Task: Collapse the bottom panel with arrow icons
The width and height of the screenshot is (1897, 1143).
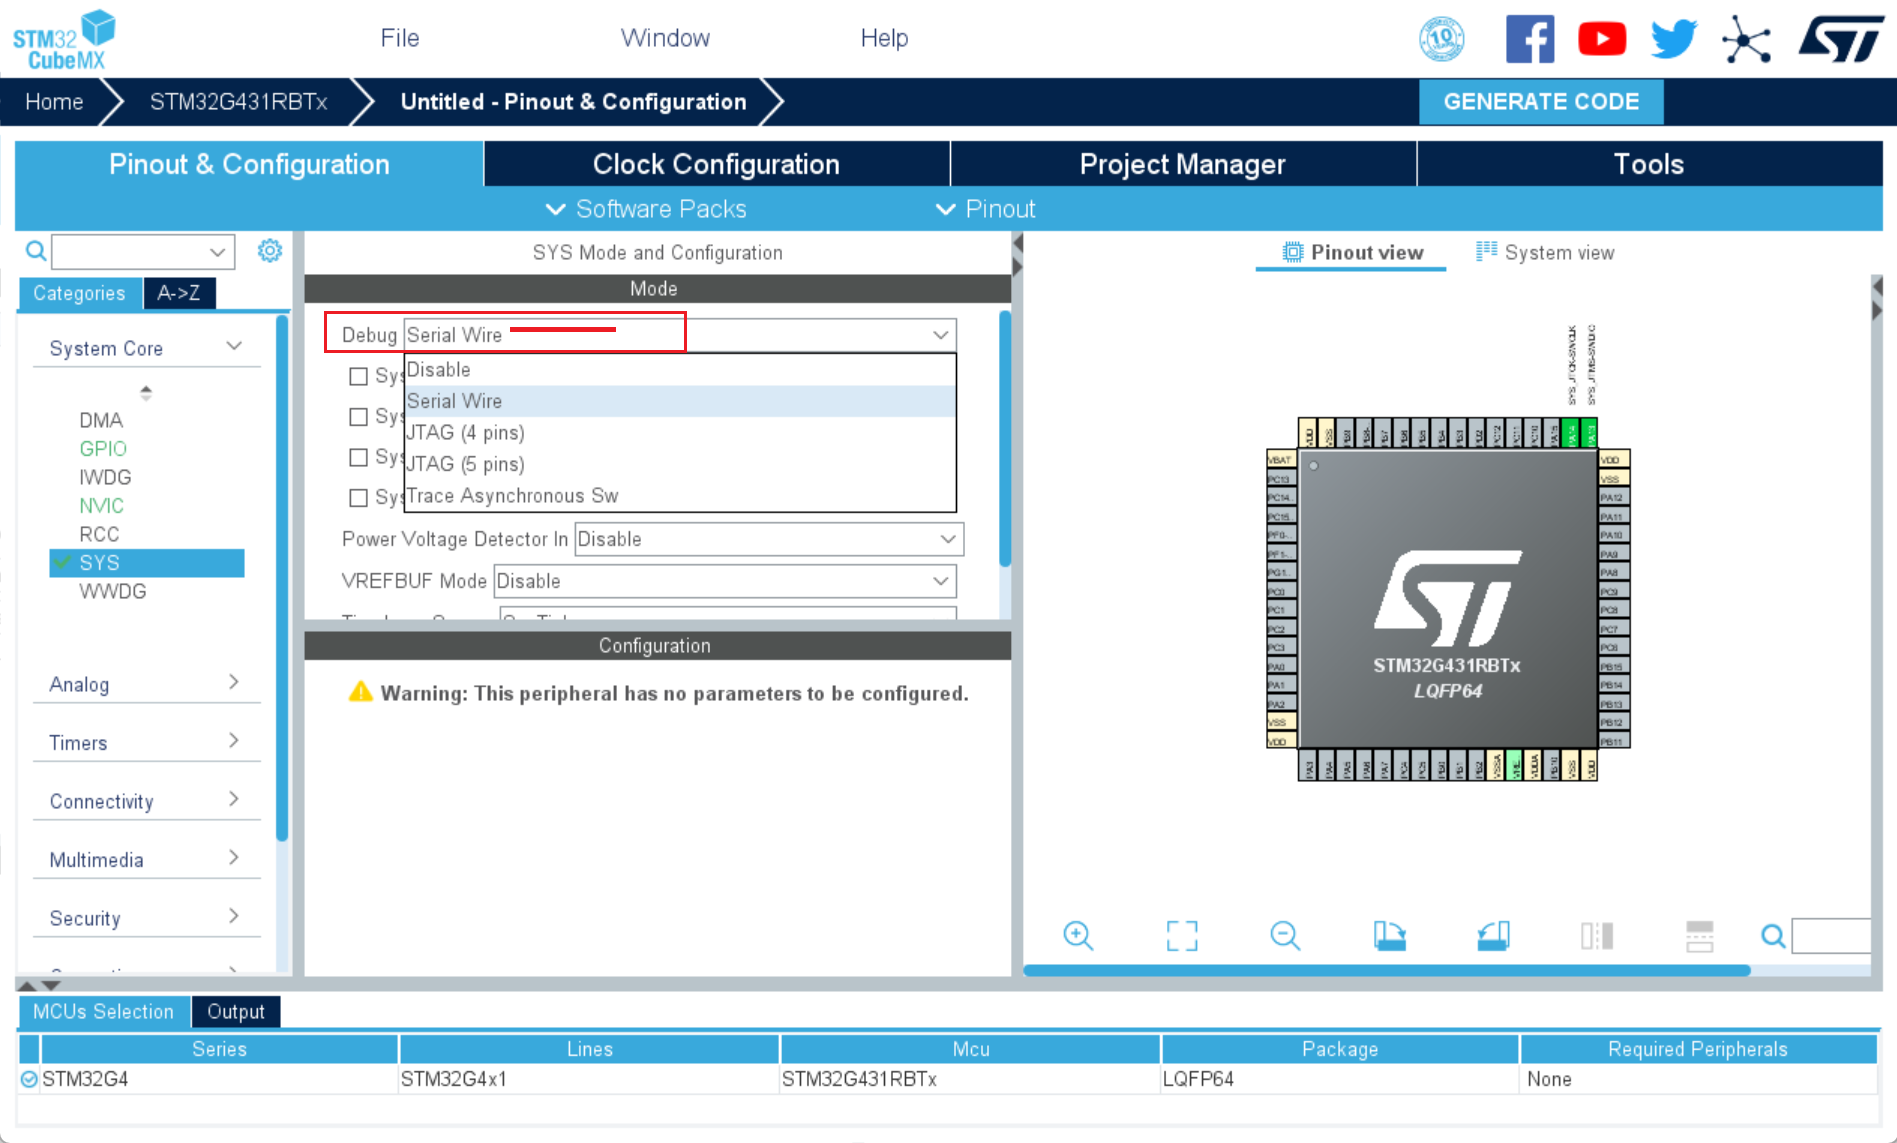Action: [39, 985]
